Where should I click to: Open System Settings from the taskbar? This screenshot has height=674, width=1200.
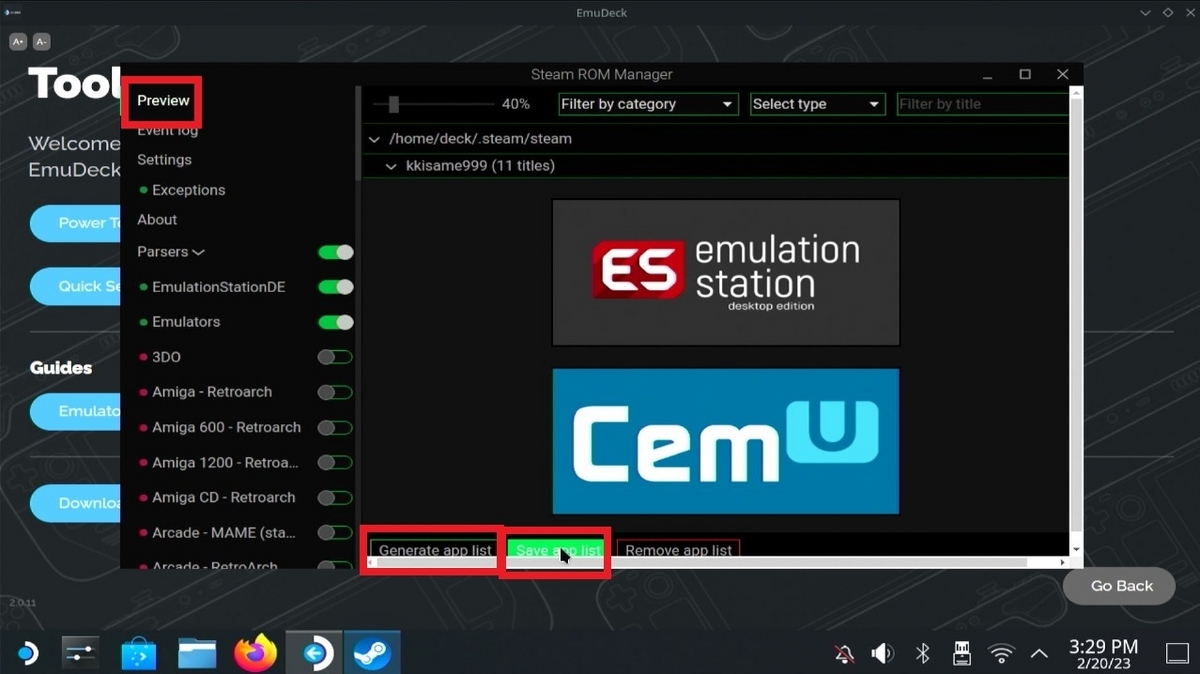[79, 654]
